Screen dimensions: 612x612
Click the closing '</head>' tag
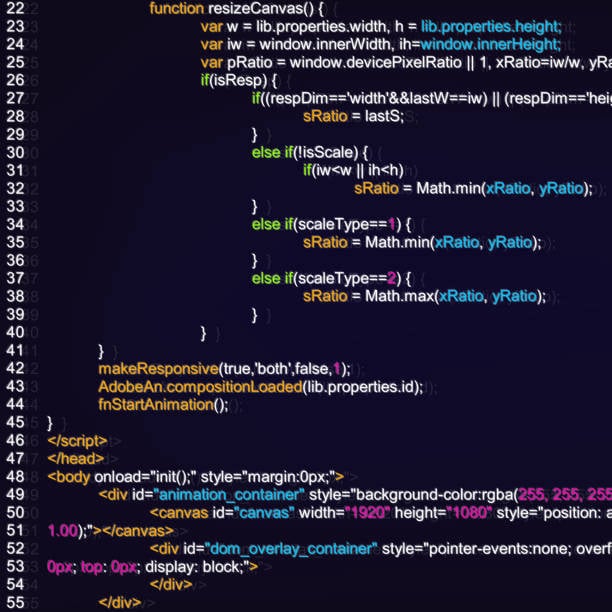pyautogui.click(x=76, y=459)
